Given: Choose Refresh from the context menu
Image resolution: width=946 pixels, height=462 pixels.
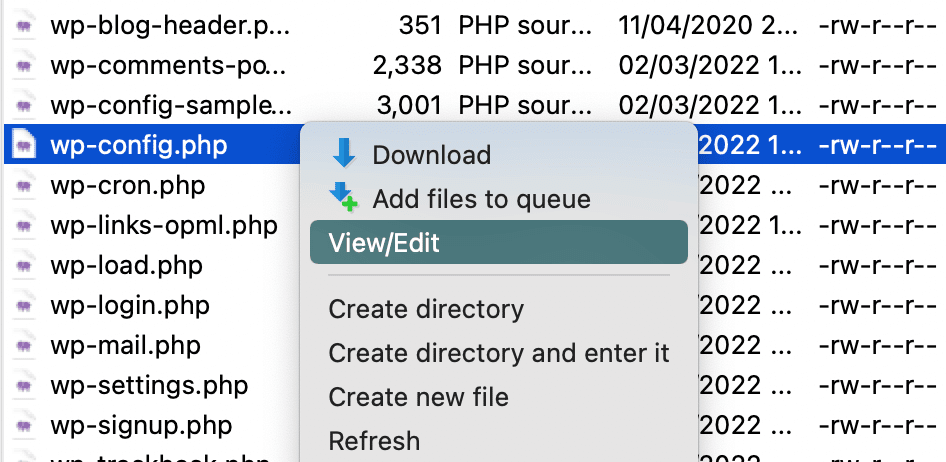Looking at the screenshot, I should 498,440.
